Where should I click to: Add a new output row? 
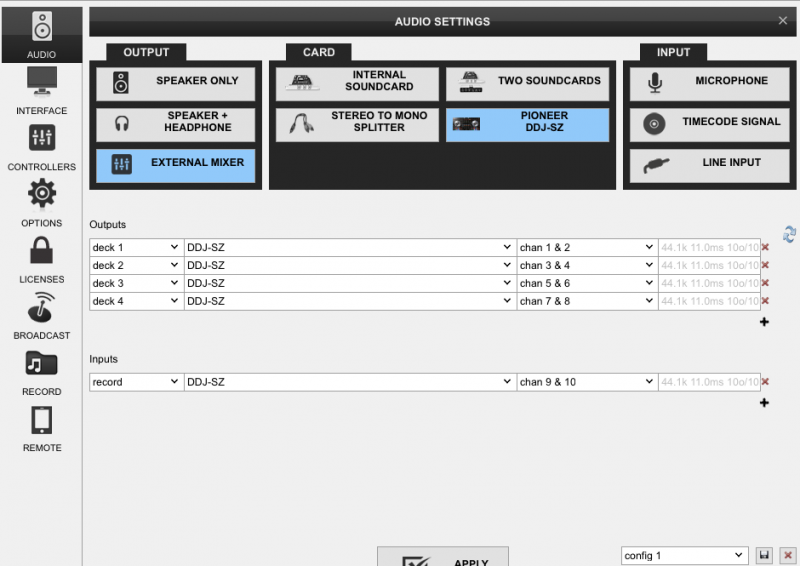(764, 322)
